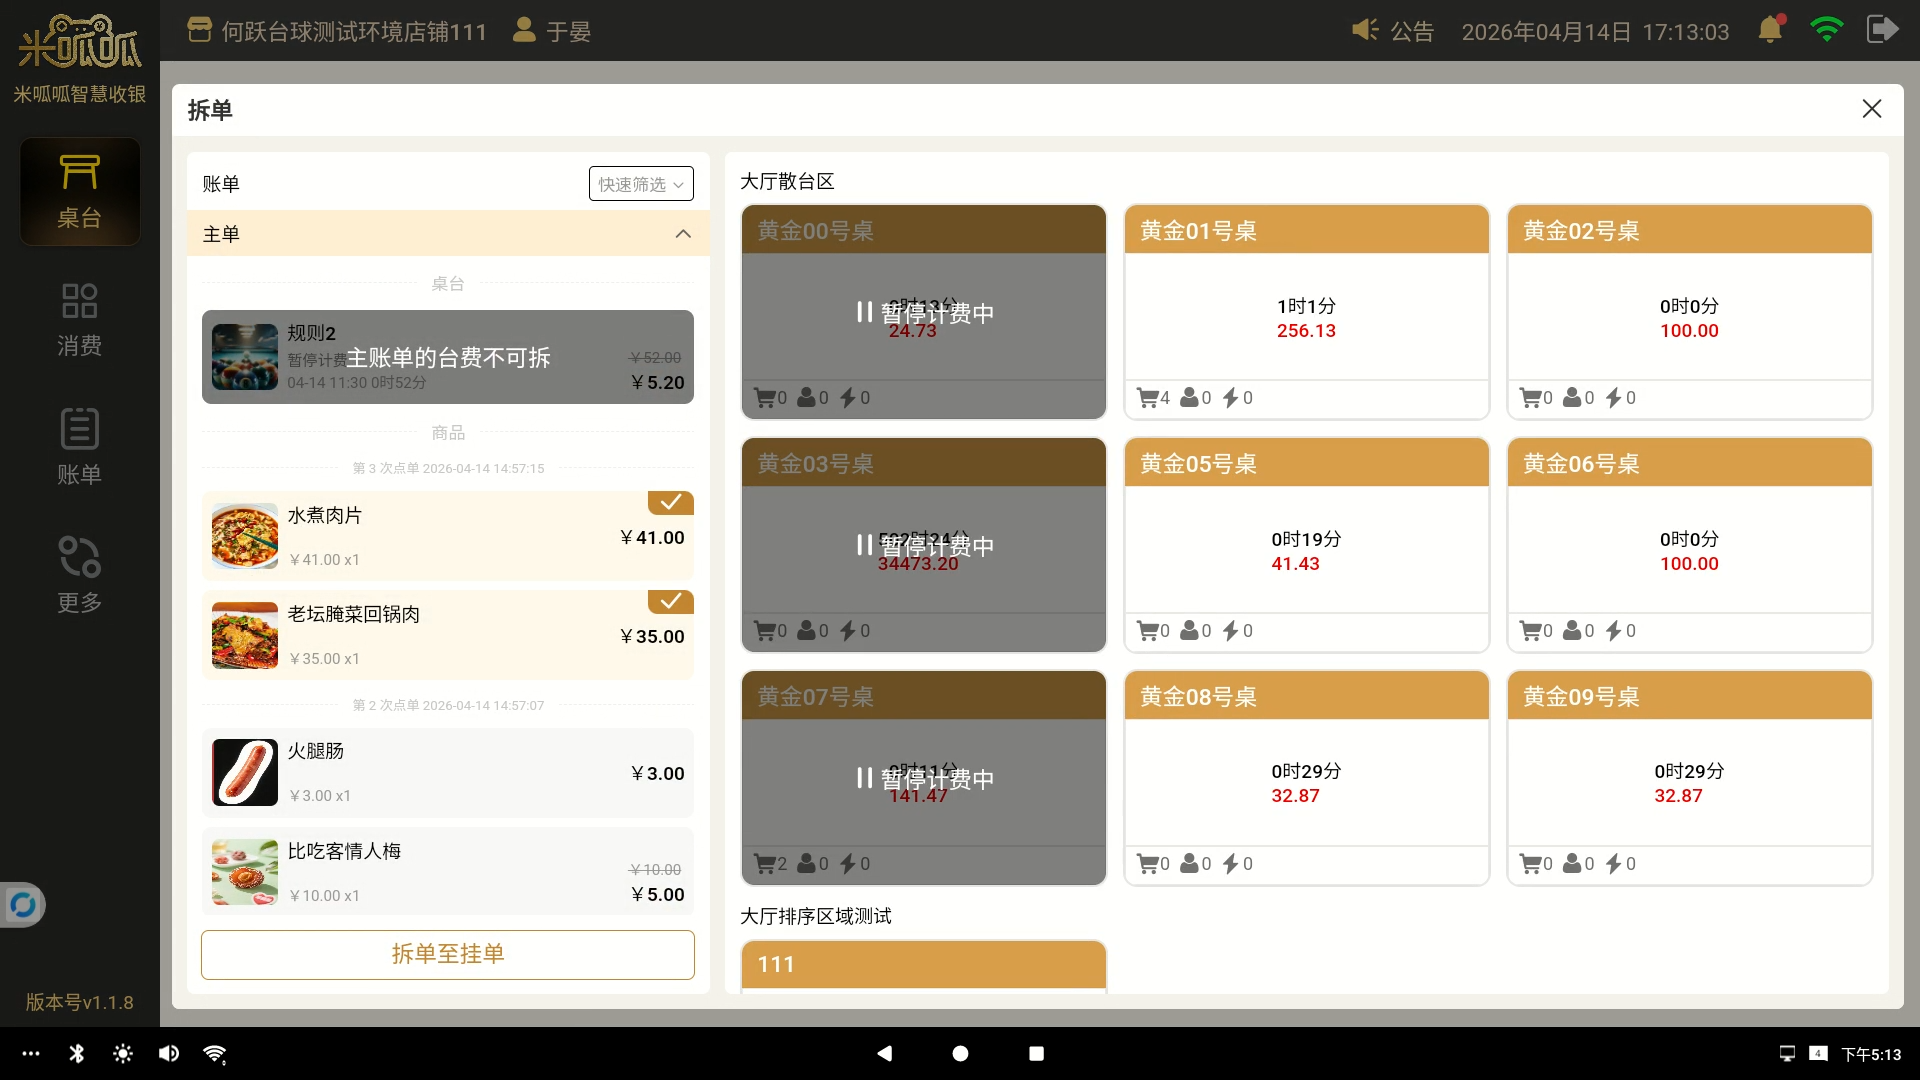Screen dimensions: 1920x1080
Task: Select the 火腿肠 item for splitting
Action: click(x=447, y=773)
